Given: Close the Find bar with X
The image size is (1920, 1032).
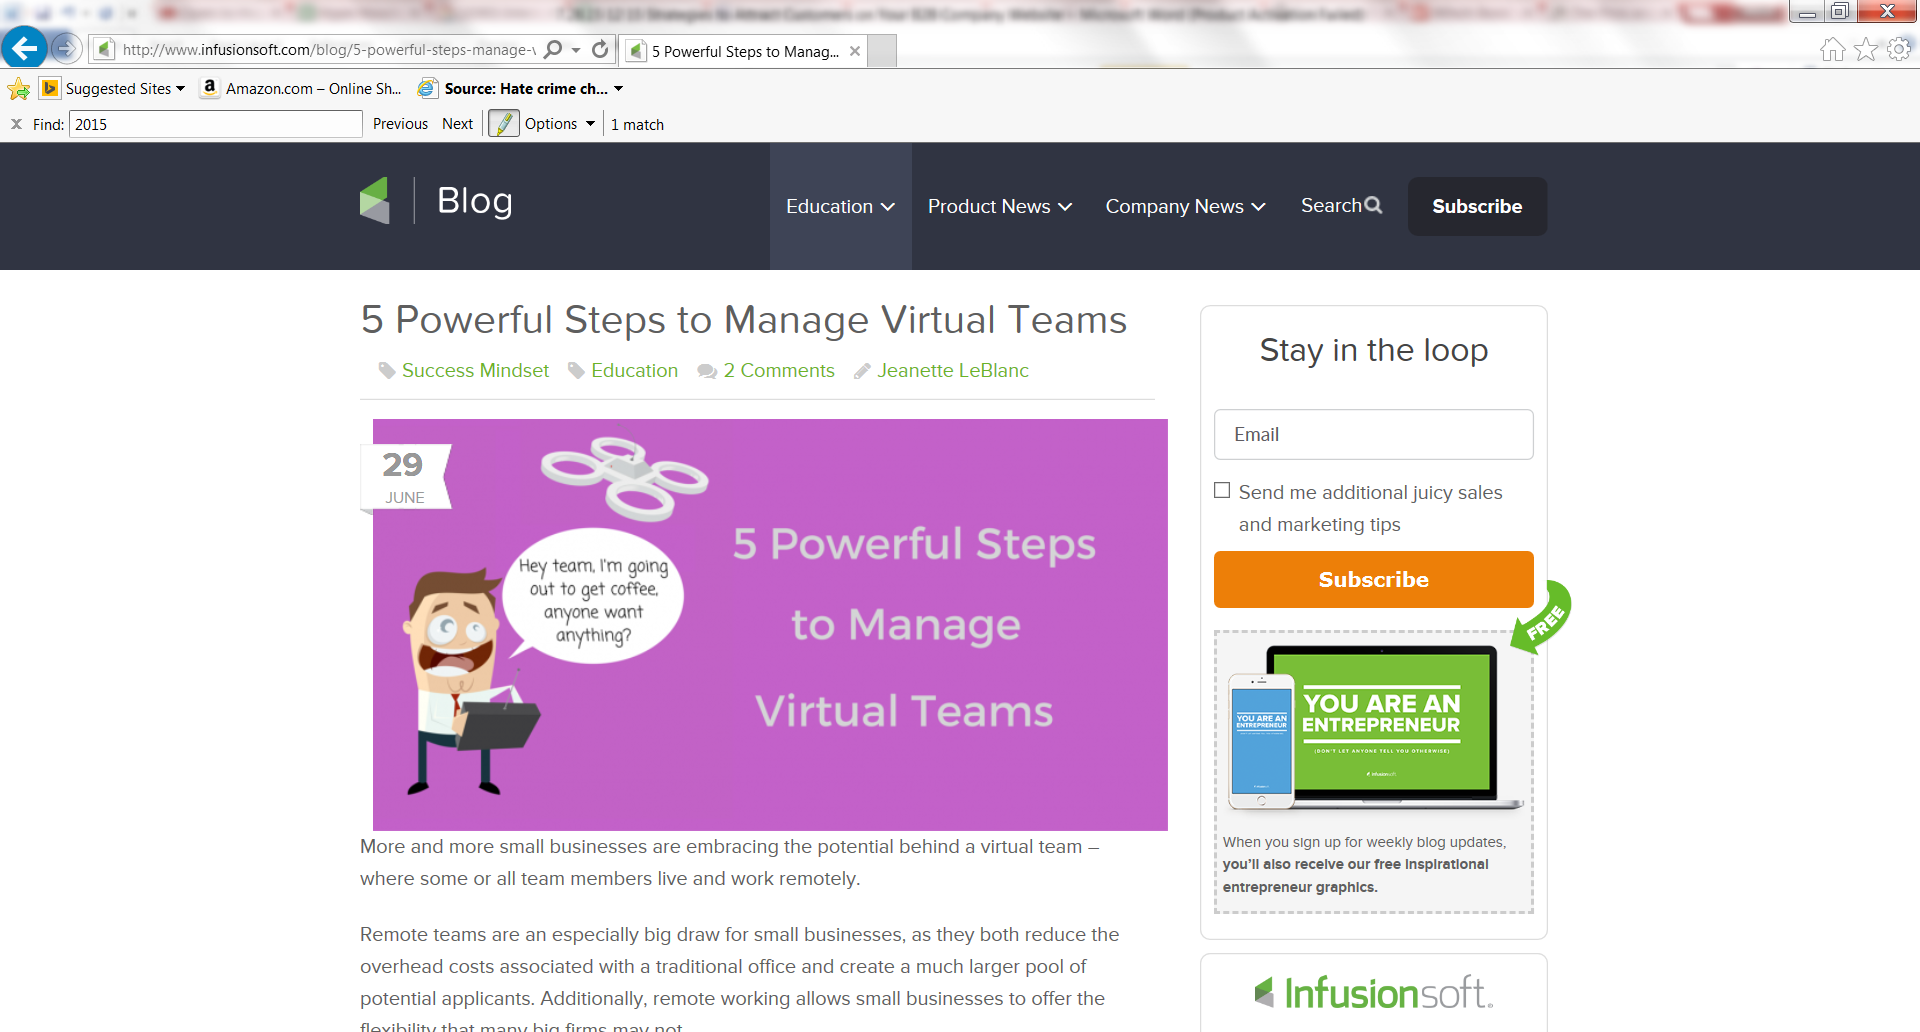Looking at the screenshot, I should click(x=16, y=124).
